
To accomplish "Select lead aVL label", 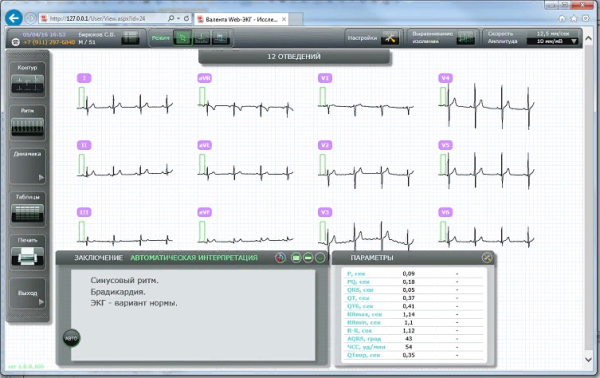I will tap(205, 145).
